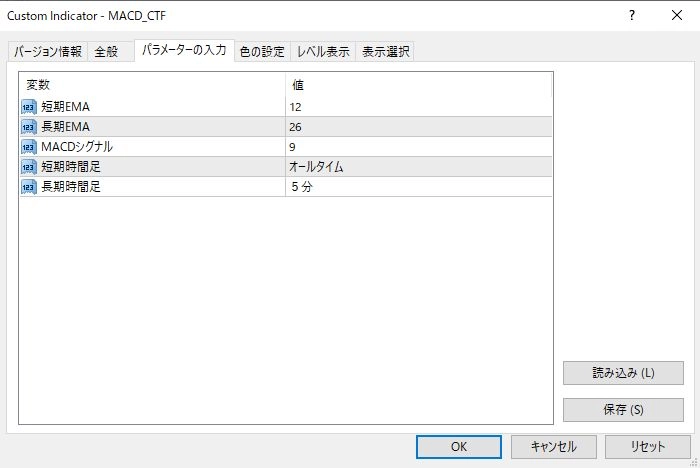Click the icon beside 短期EMA
Image resolution: width=700 pixels, height=468 pixels.
click(x=28, y=107)
